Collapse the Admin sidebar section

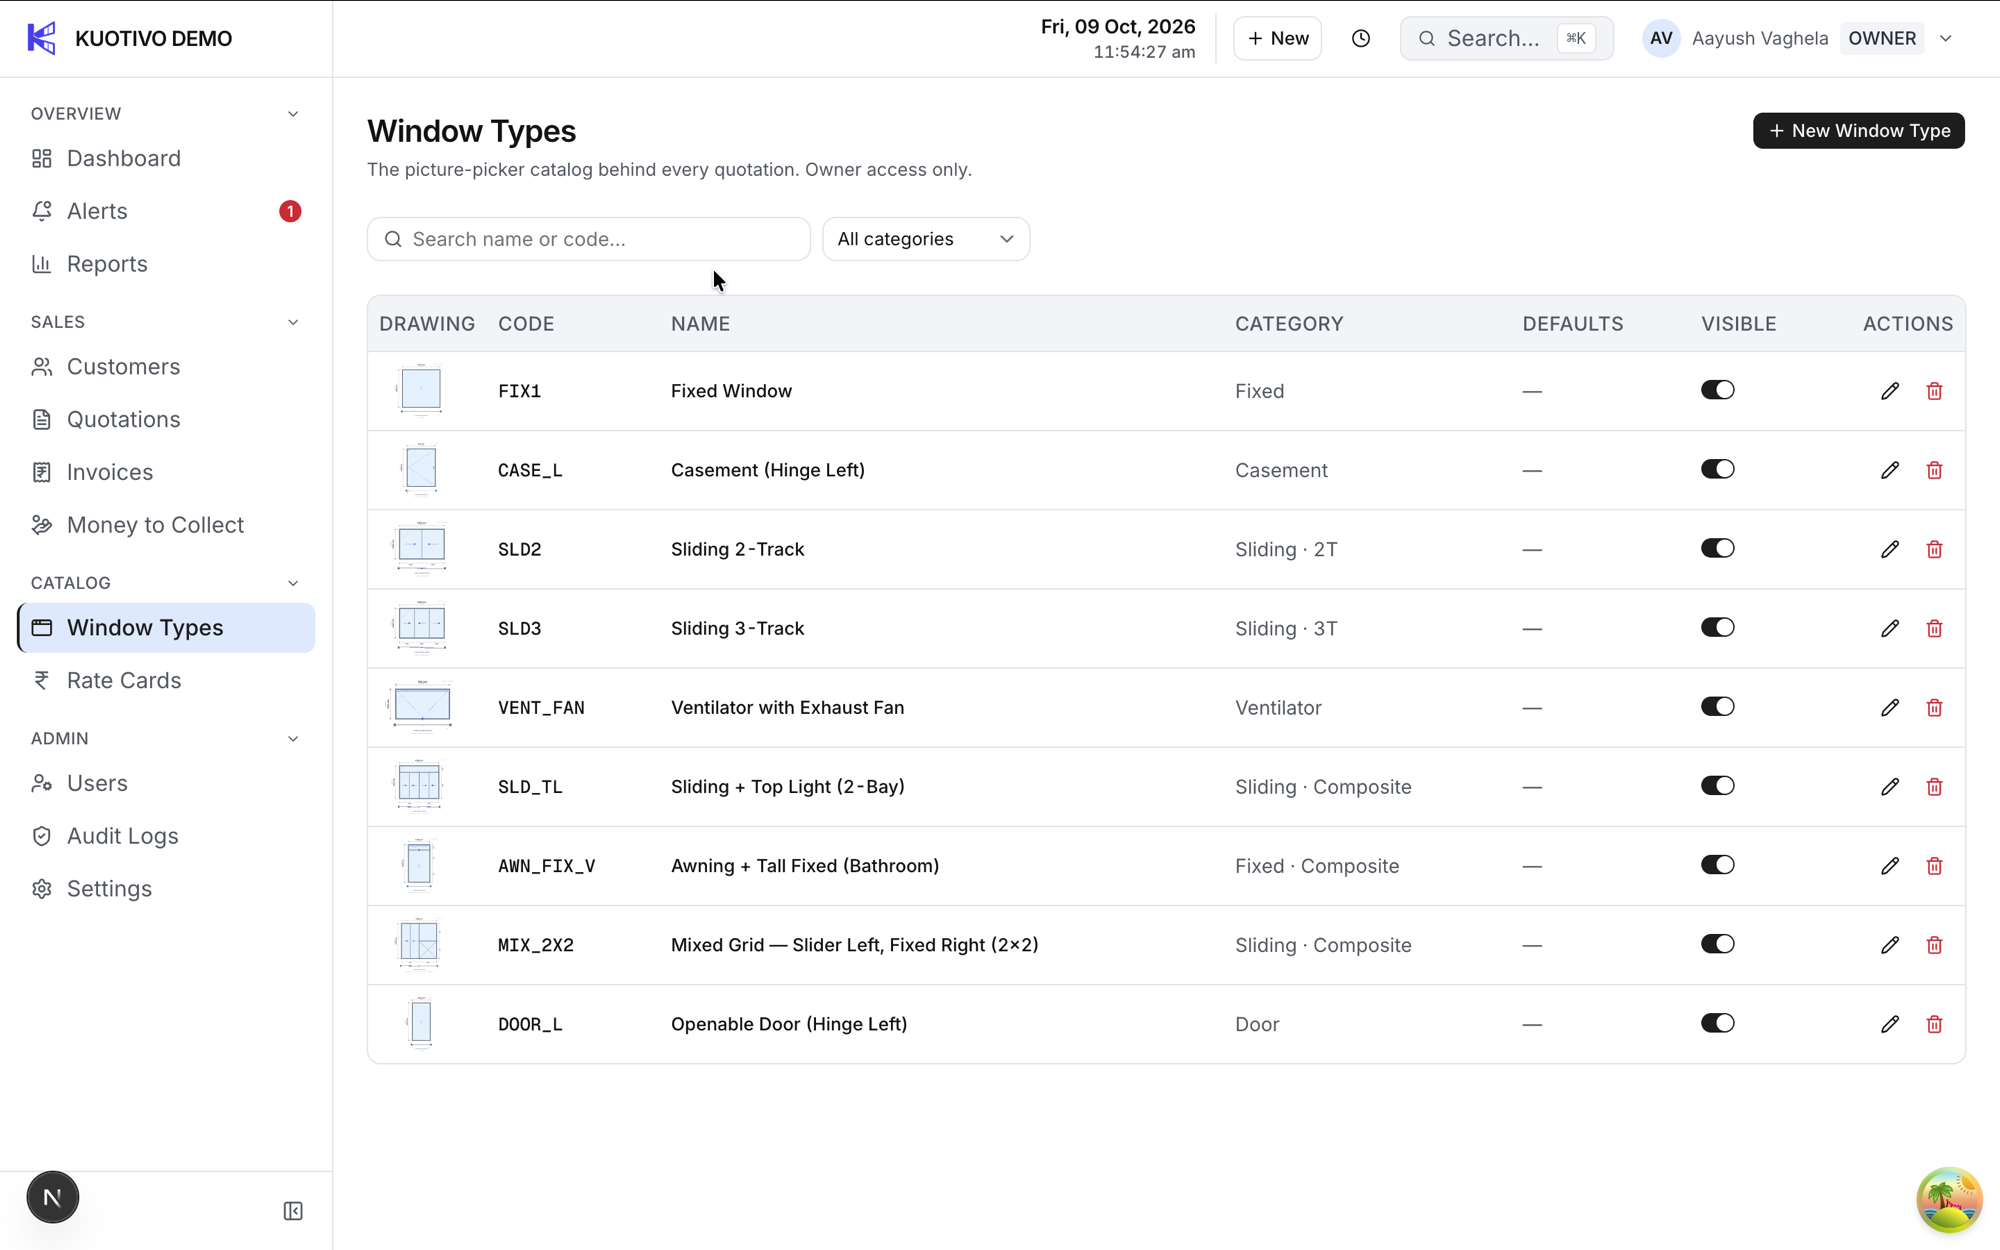tap(293, 739)
